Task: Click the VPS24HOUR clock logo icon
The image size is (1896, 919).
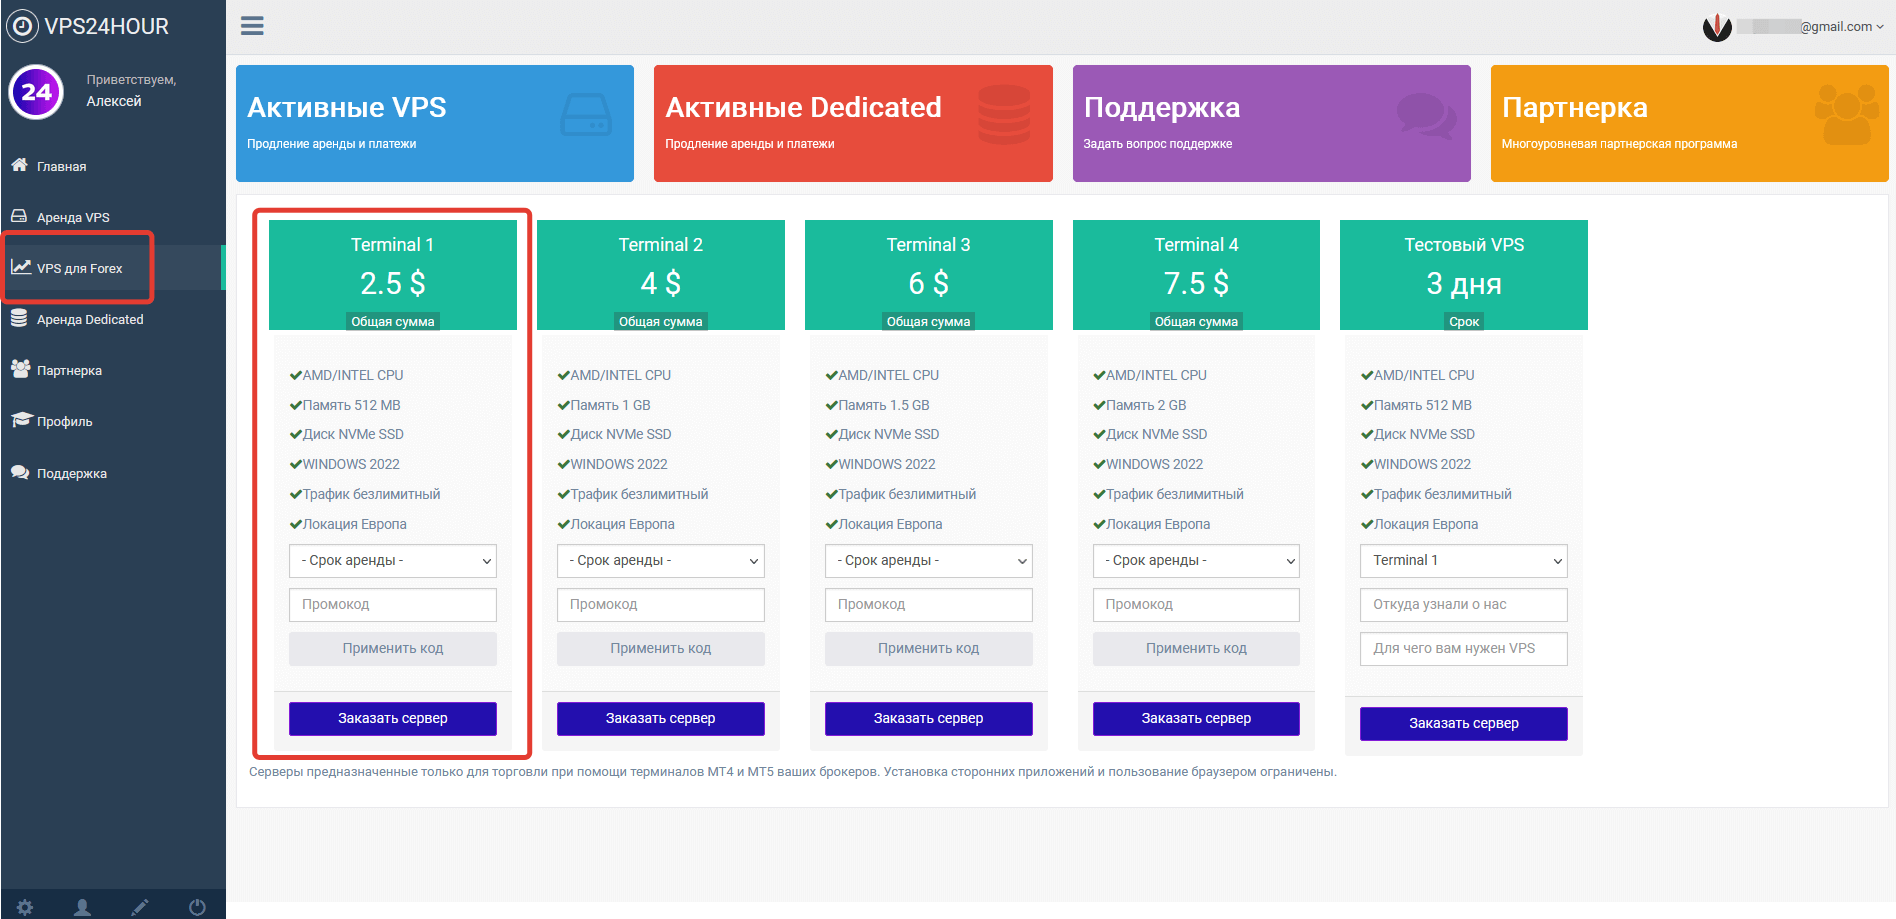Action: tap(22, 26)
